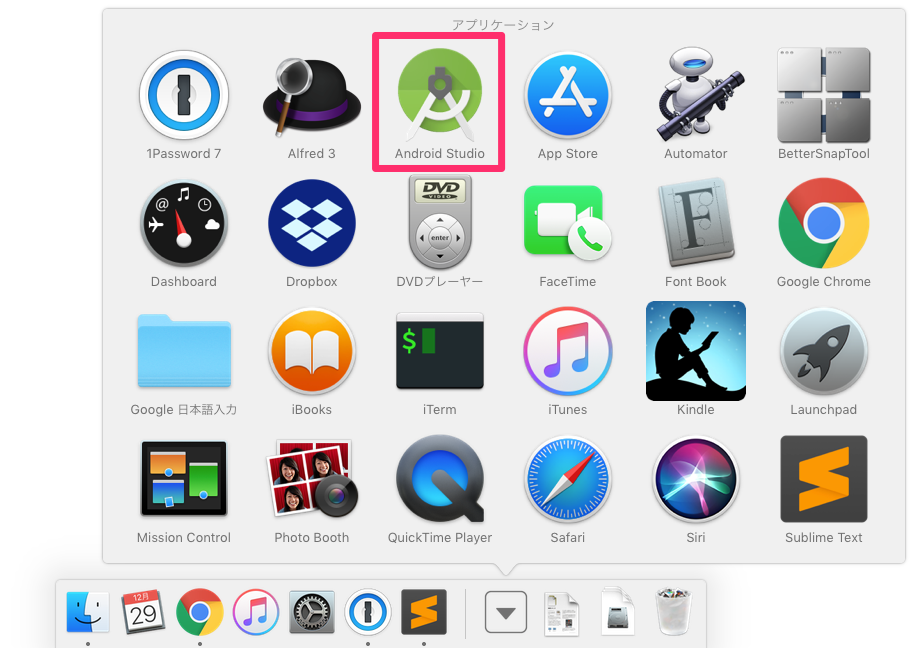Launch iTerm terminal app

coord(440,351)
